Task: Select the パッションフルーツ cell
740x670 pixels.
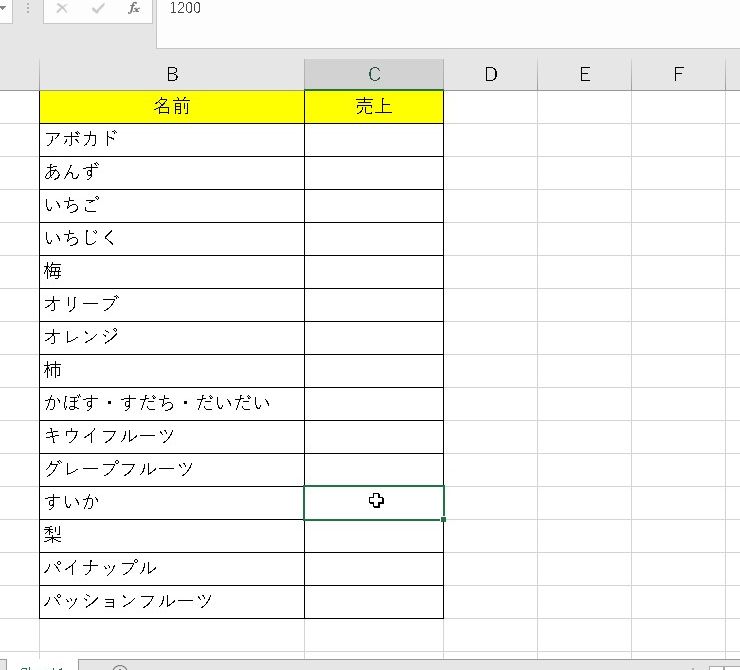Action: click(172, 602)
